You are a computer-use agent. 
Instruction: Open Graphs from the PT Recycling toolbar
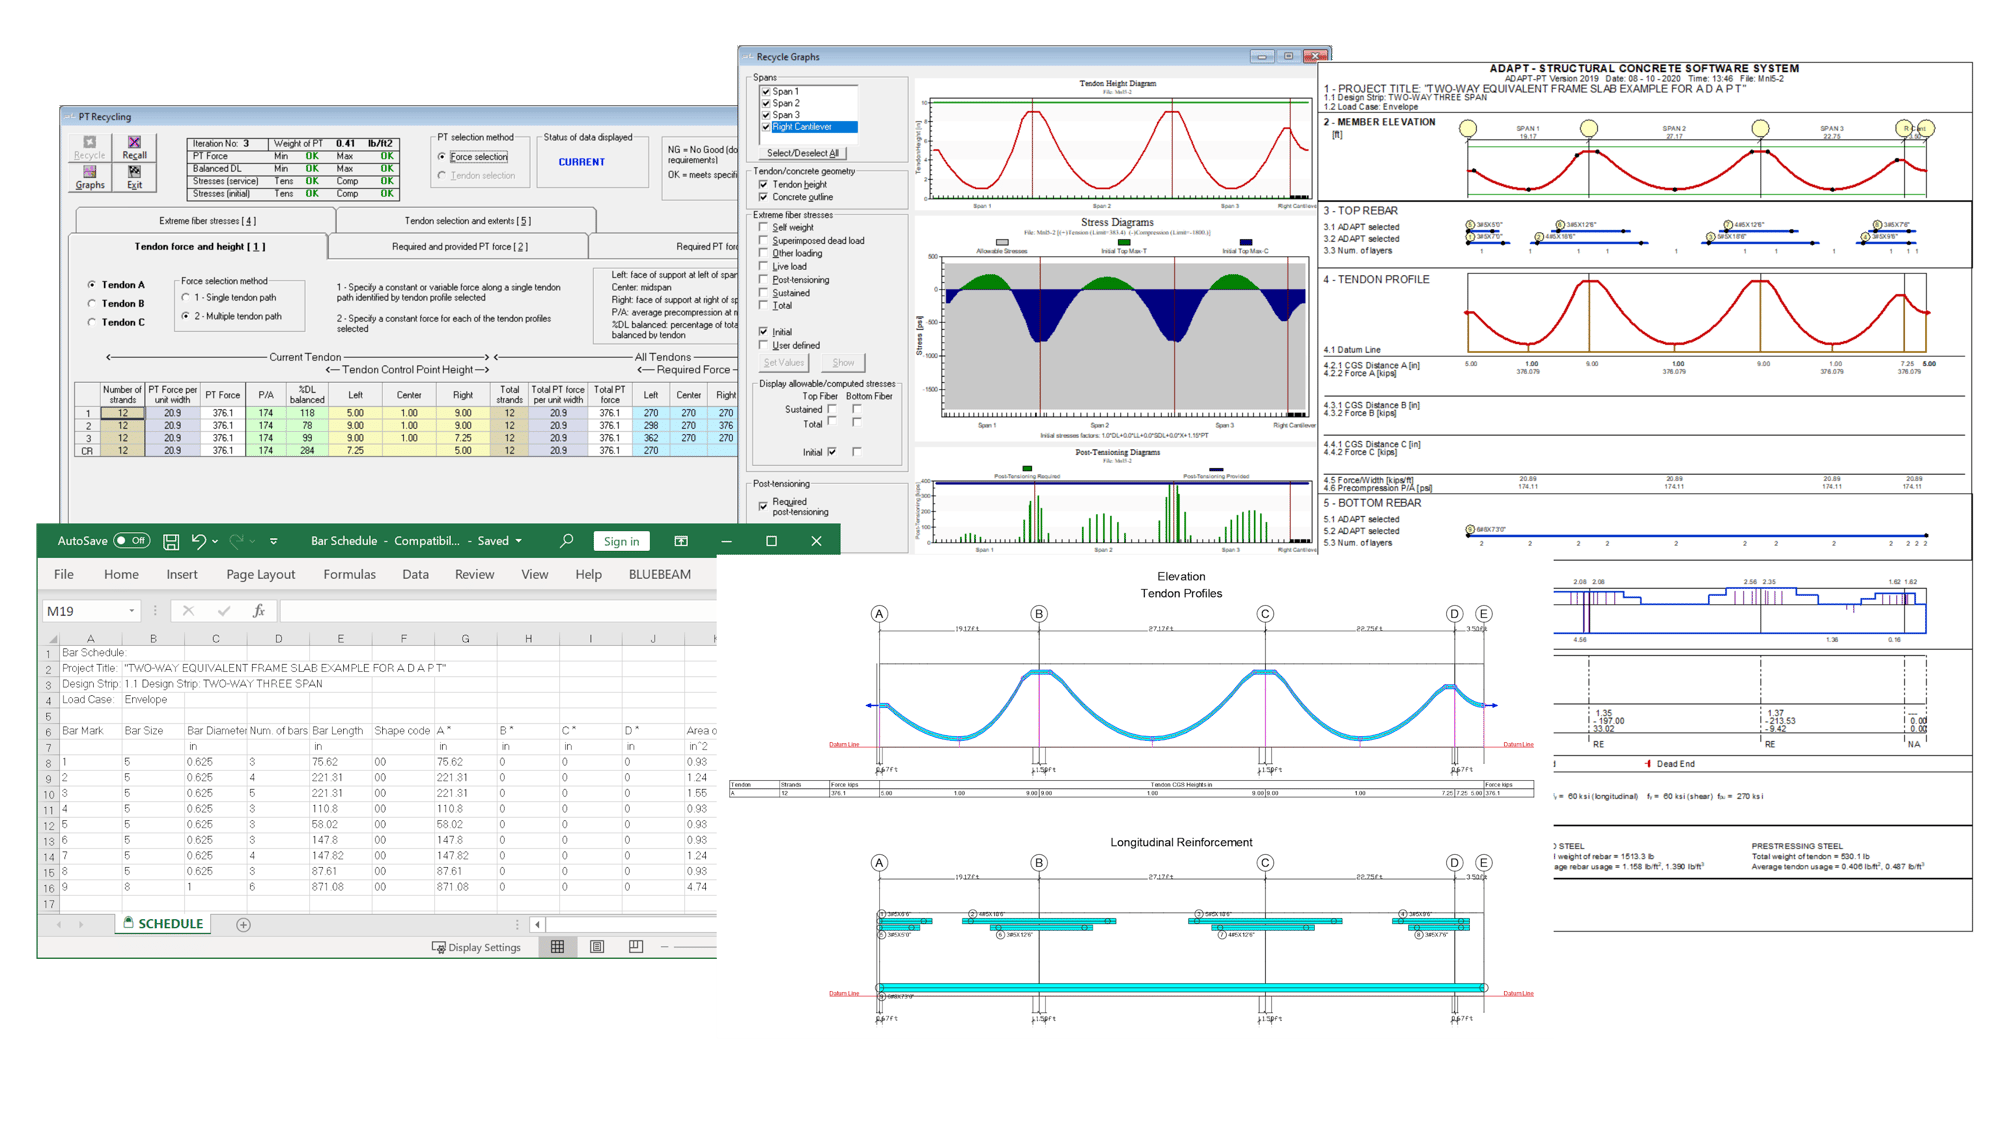(89, 173)
